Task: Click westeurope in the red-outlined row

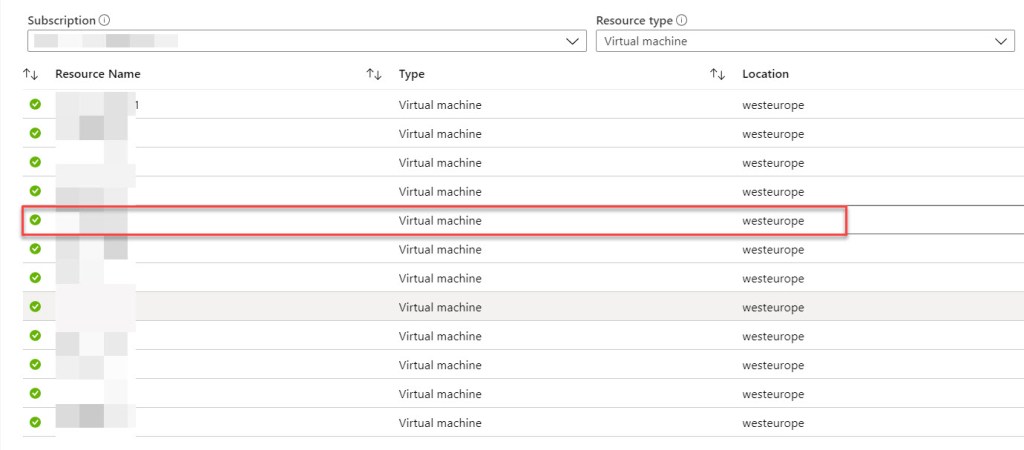Action: coord(773,220)
